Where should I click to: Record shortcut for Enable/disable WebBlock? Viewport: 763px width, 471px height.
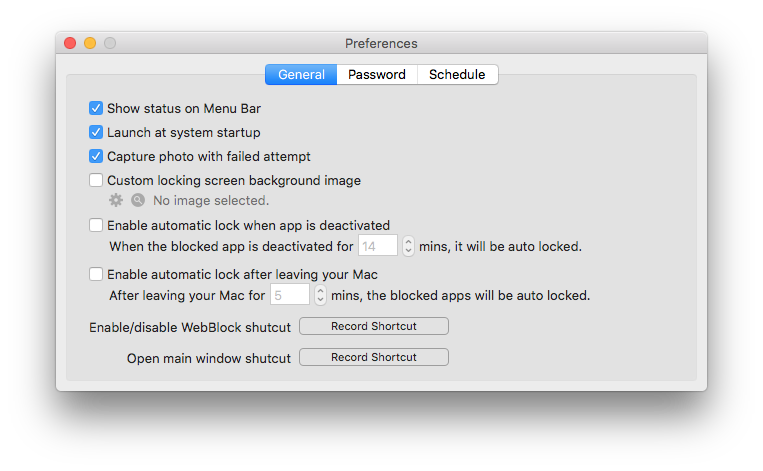coord(374,326)
